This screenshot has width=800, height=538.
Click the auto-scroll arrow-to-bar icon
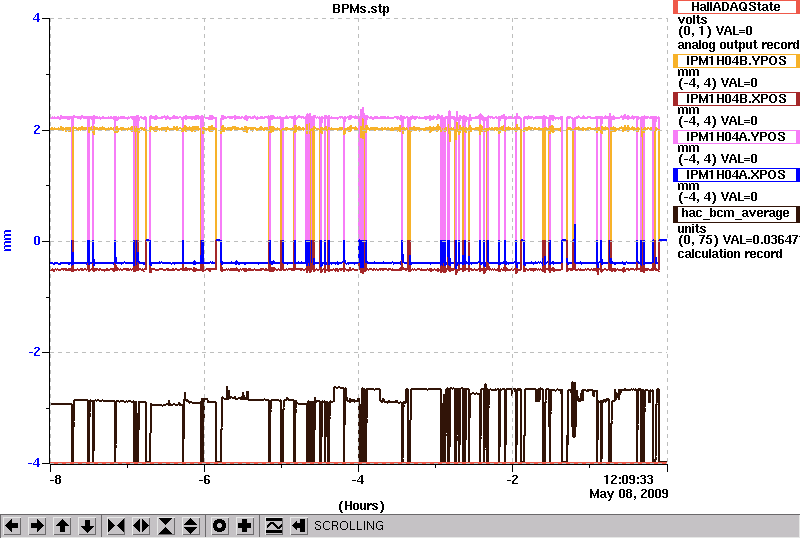click(299, 526)
